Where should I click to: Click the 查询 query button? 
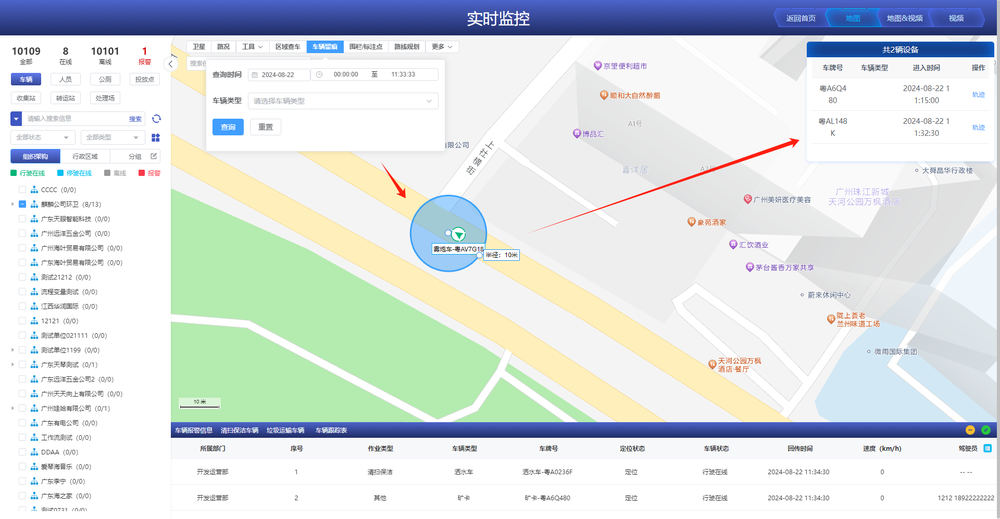pyautogui.click(x=228, y=127)
